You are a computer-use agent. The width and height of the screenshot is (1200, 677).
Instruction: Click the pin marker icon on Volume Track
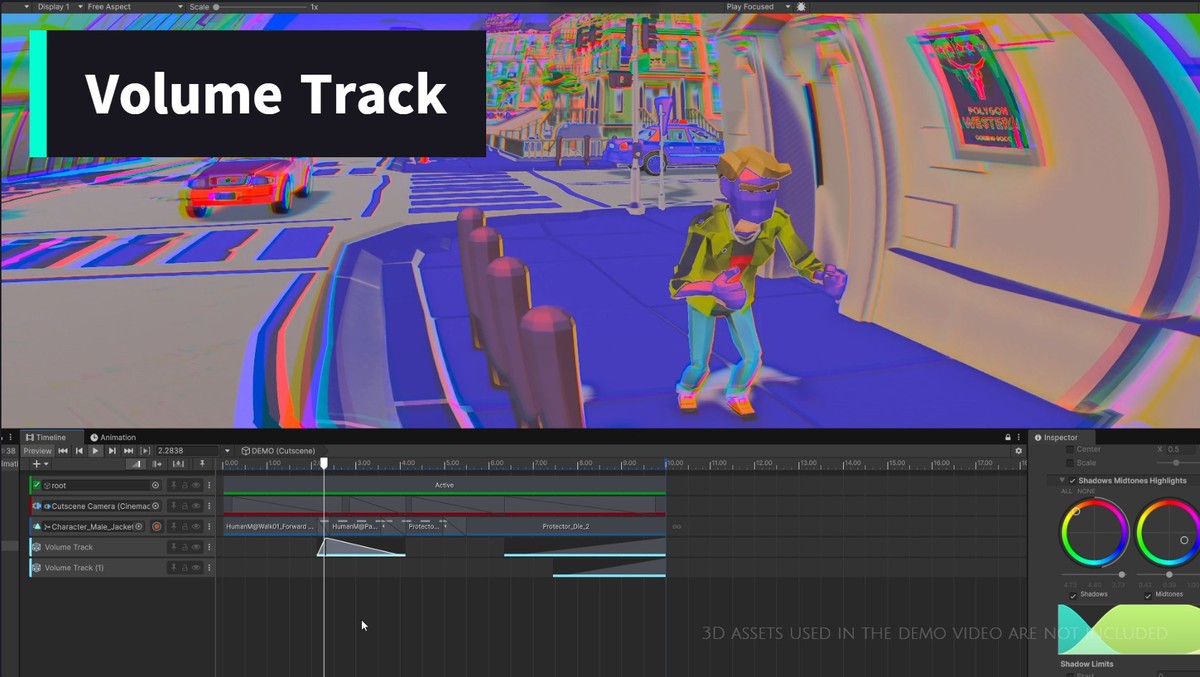click(173, 547)
